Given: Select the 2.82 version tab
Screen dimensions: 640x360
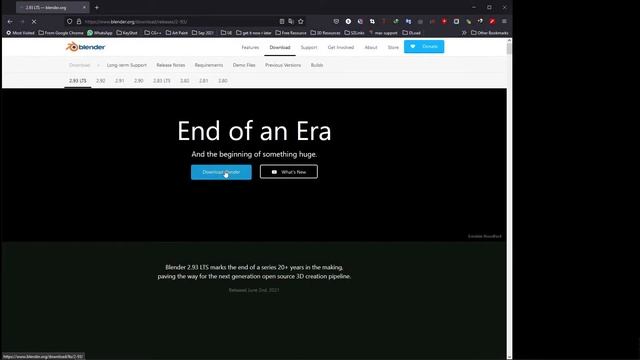Looking at the screenshot, I should (x=184, y=81).
